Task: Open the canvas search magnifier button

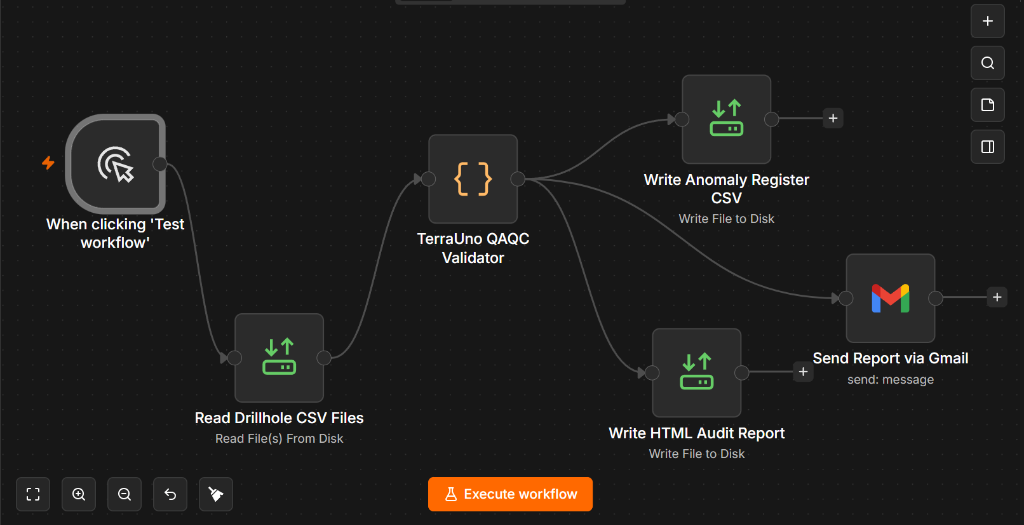Action: point(987,63)
